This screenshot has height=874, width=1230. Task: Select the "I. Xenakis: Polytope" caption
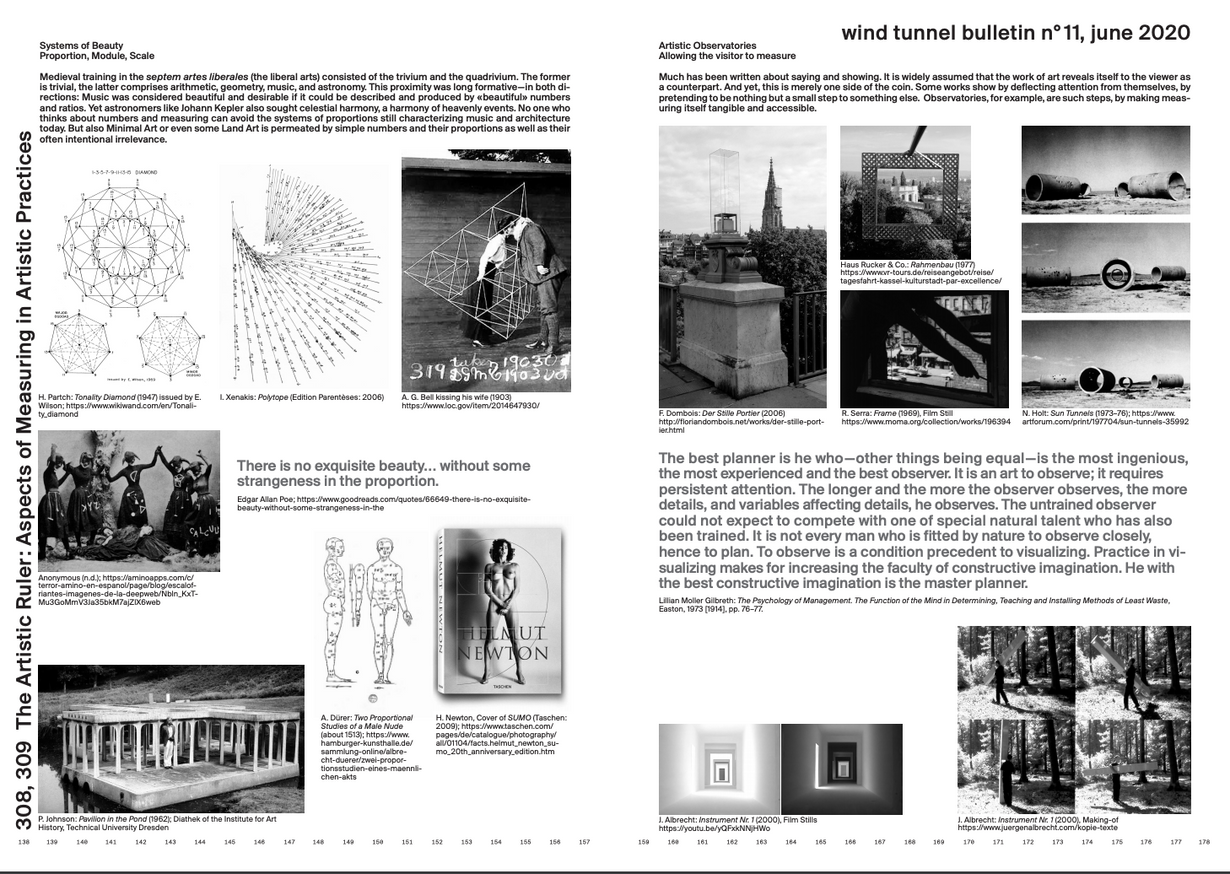point(302,397)
